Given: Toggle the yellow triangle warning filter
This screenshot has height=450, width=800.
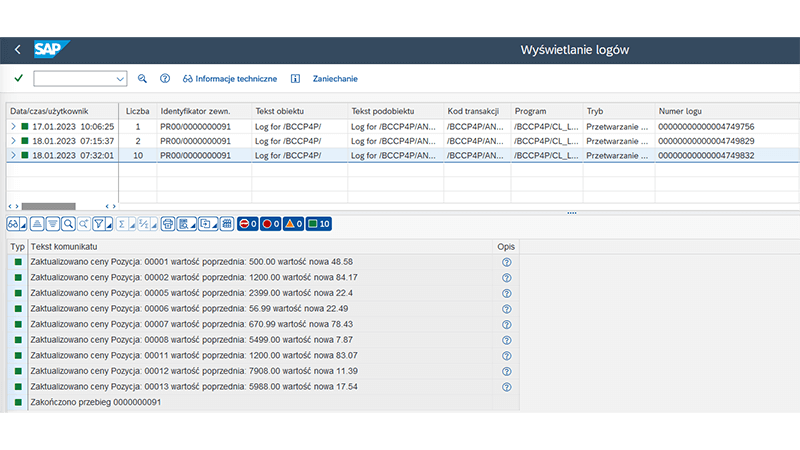Looking at the screenshot, I should [294, 223].
